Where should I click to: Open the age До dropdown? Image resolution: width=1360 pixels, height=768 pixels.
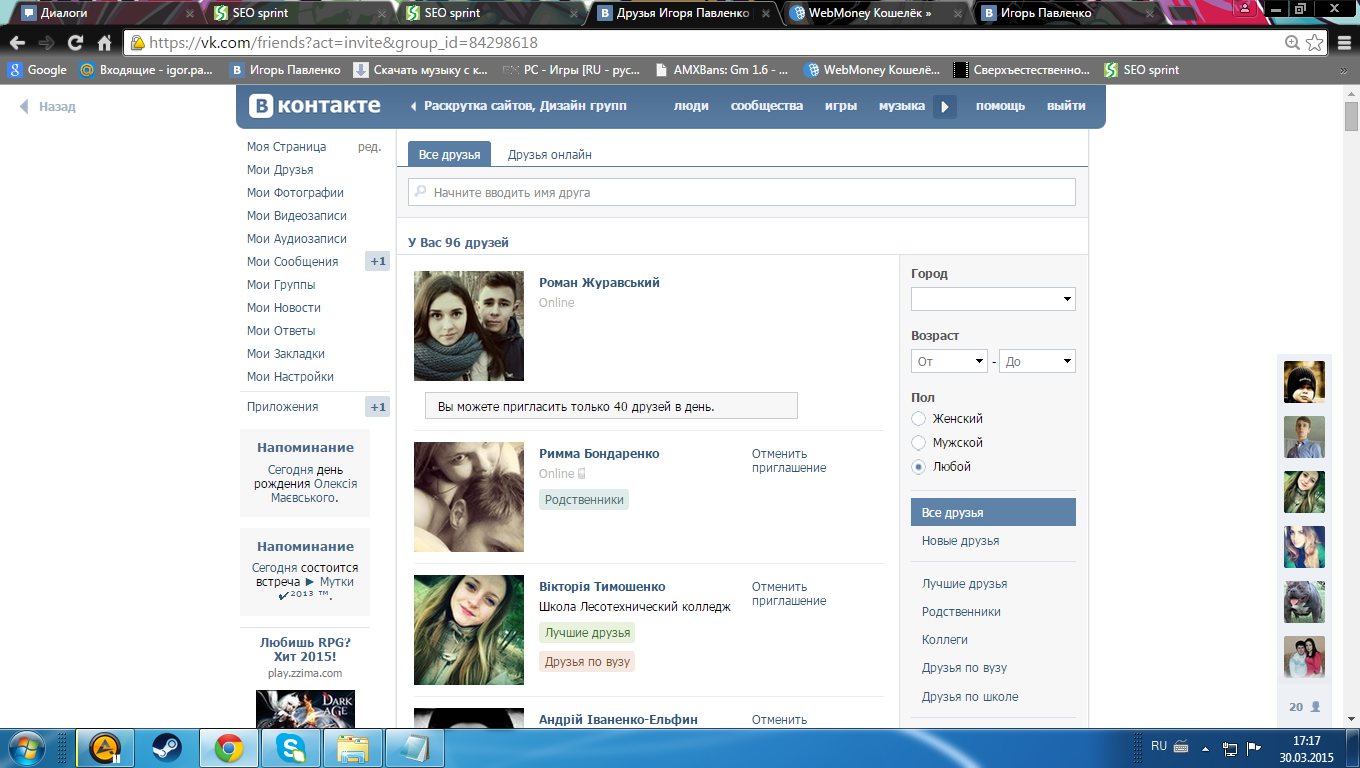[x=1038, y=362]
